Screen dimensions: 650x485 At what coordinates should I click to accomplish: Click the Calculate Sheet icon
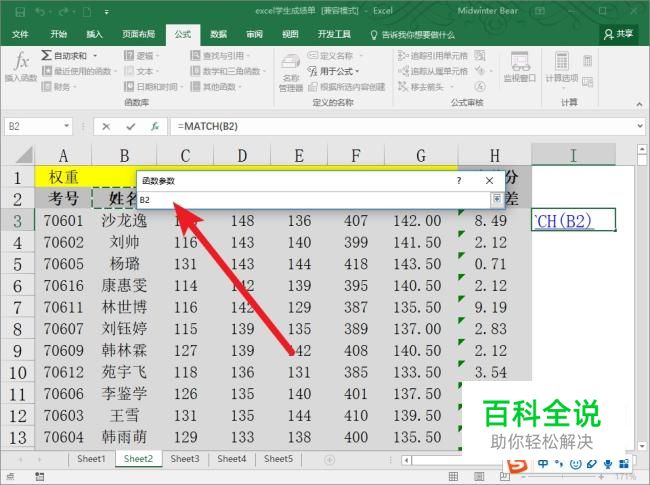tap(587, 82)
